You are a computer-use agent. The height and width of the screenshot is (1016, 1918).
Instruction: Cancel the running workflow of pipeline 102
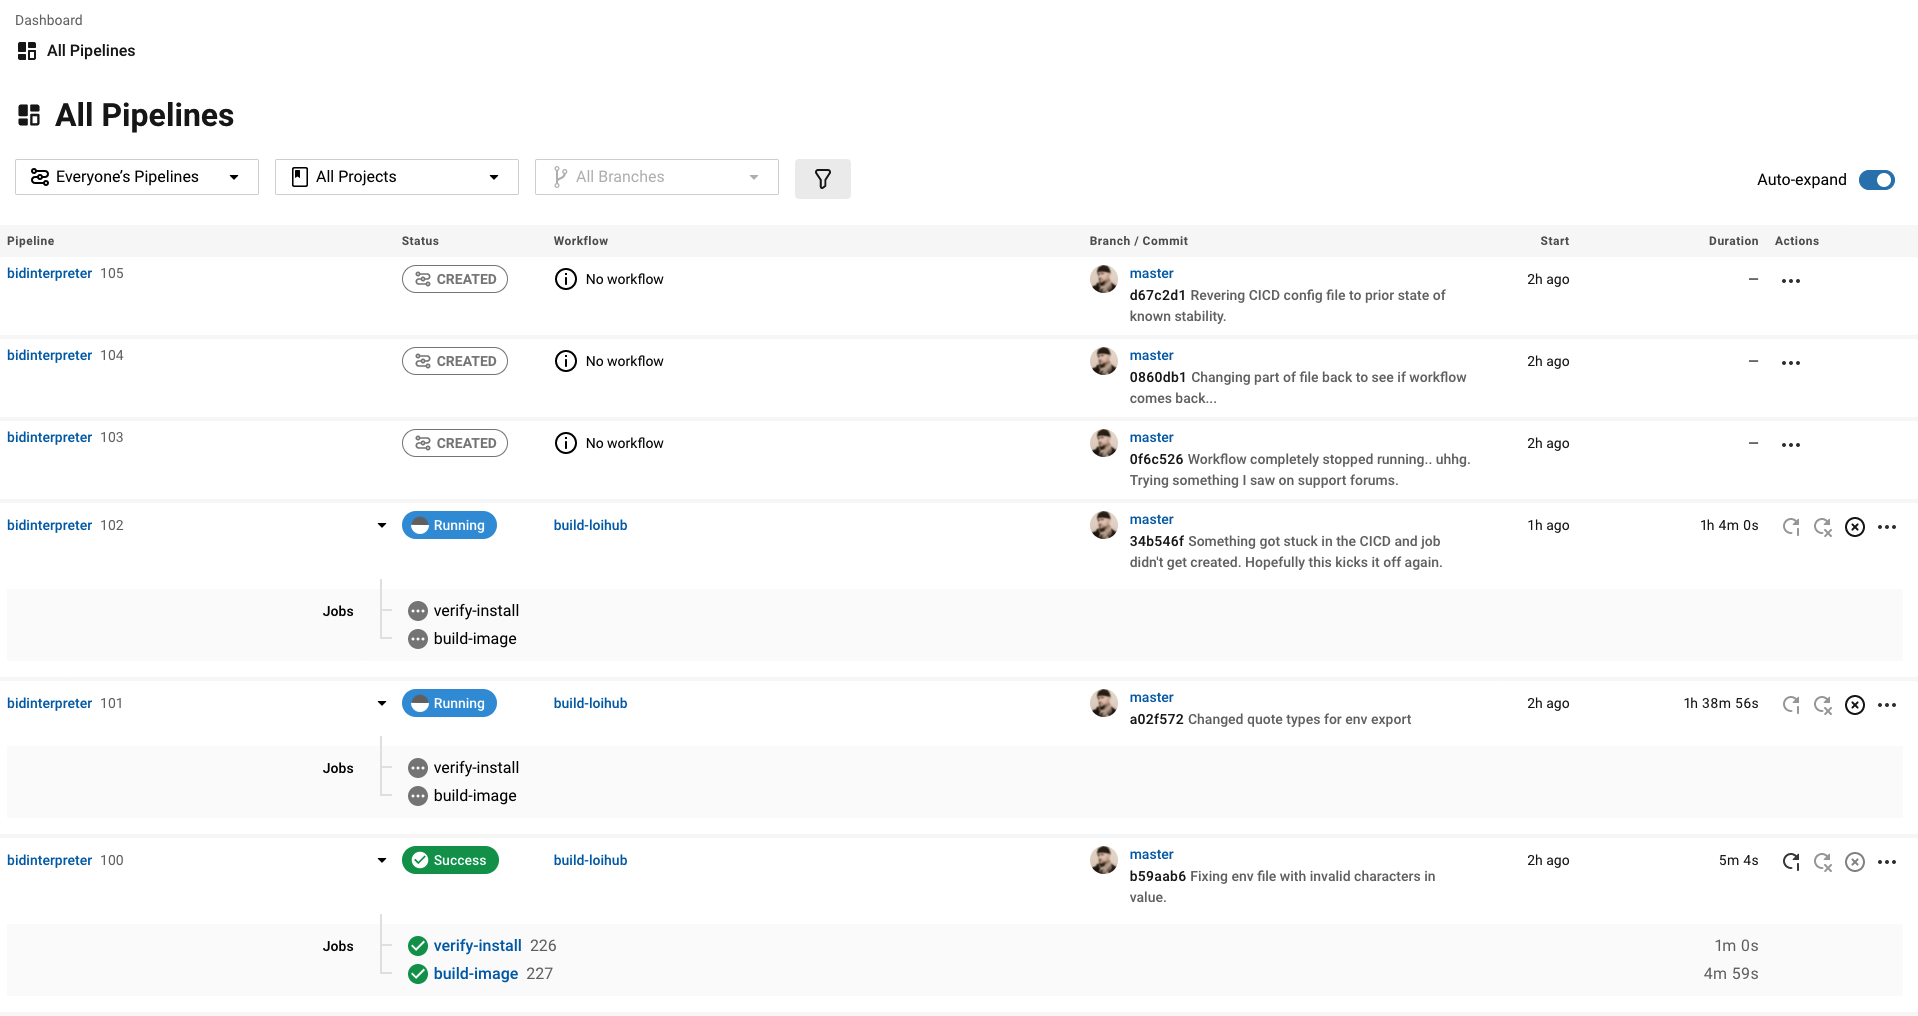tap(1855, 527)
